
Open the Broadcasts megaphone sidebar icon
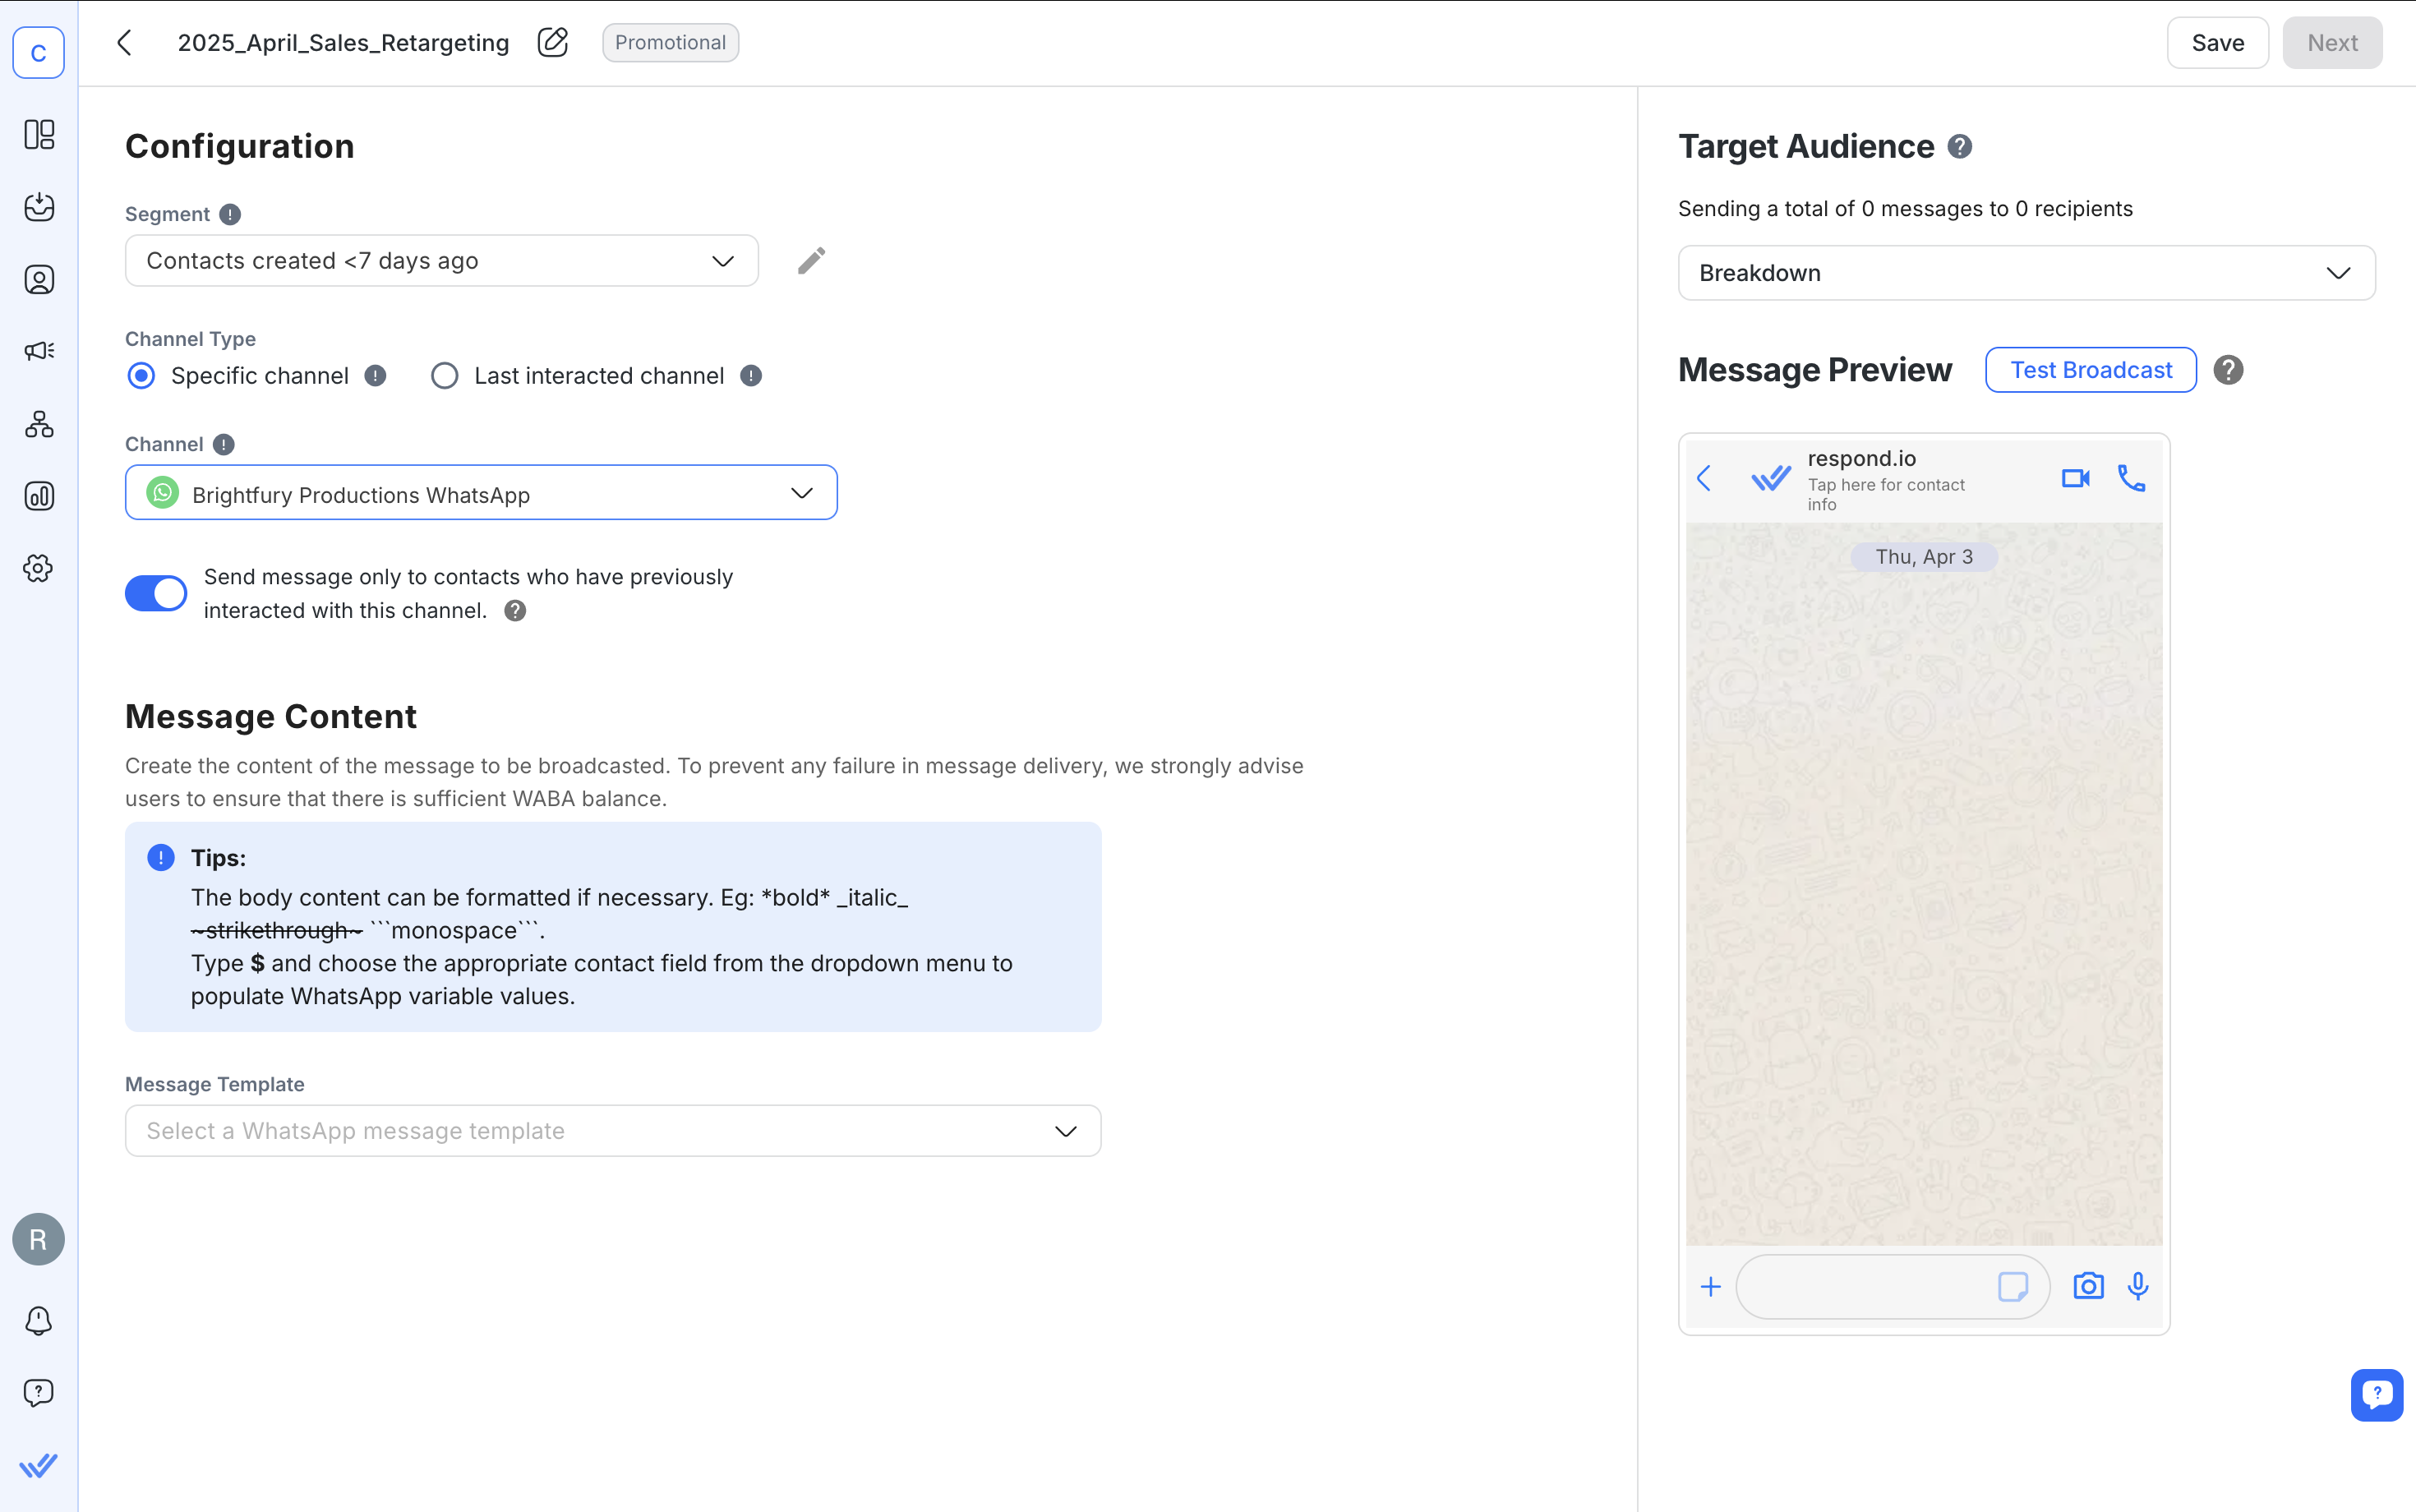[x=39, y=351]
